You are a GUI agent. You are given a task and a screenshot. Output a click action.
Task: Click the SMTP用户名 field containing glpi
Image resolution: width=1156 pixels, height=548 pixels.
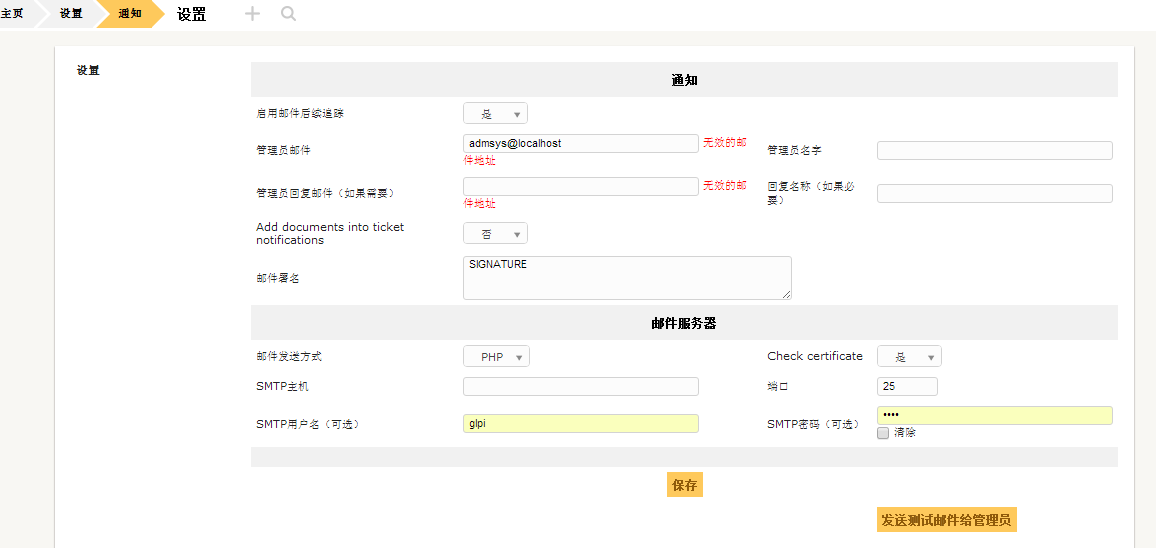click(x=580, y=424)
